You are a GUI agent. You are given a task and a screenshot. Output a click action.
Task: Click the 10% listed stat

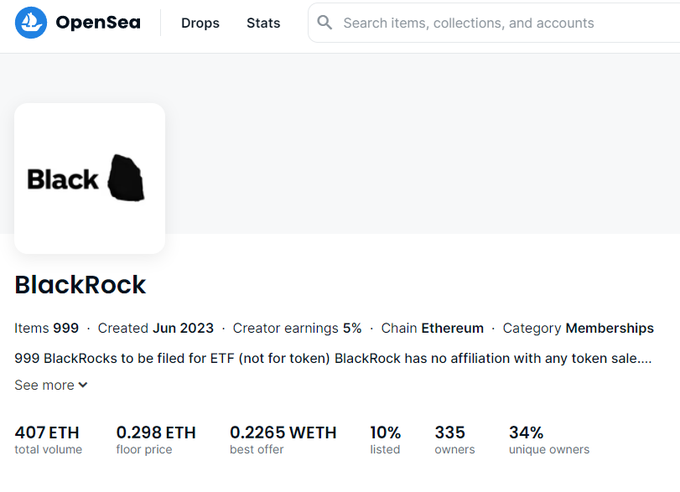tap(385, 440)
